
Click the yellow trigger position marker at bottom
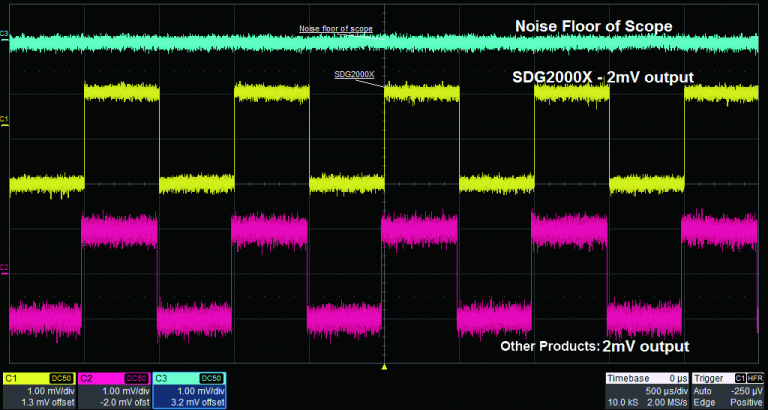click(x=384, y=367)
